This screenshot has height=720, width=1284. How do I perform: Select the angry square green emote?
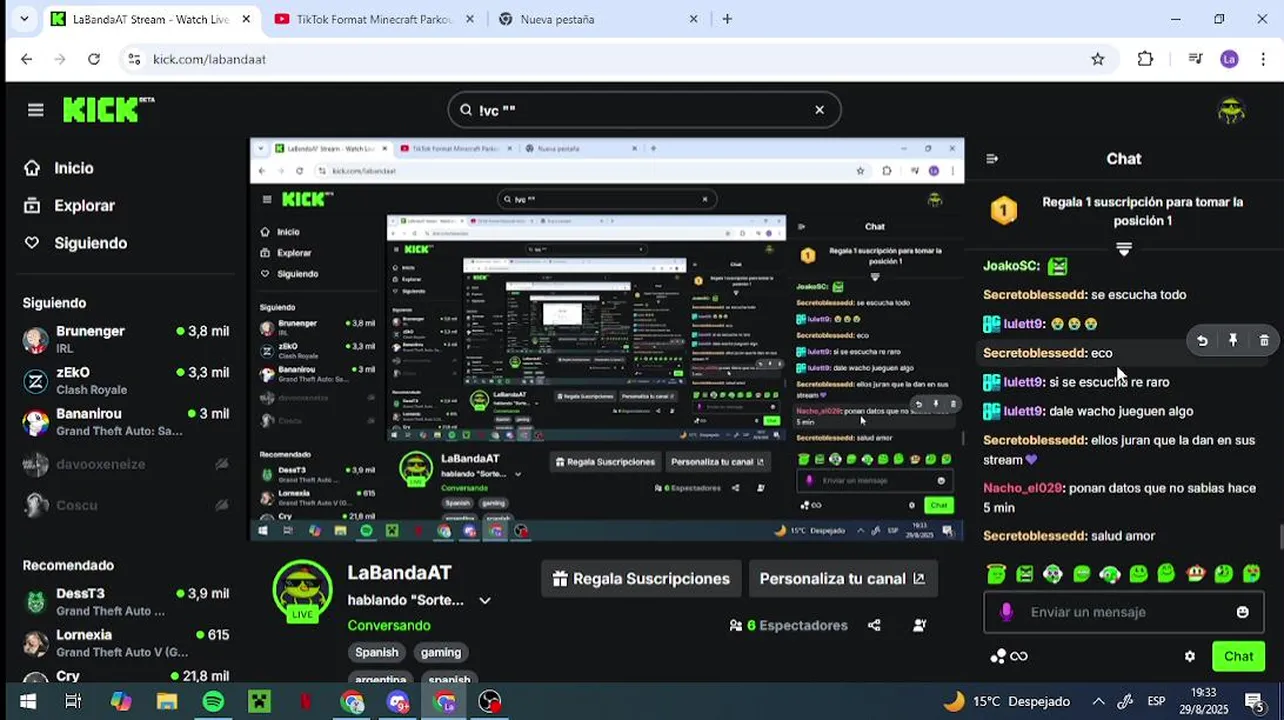point(1025,573)
